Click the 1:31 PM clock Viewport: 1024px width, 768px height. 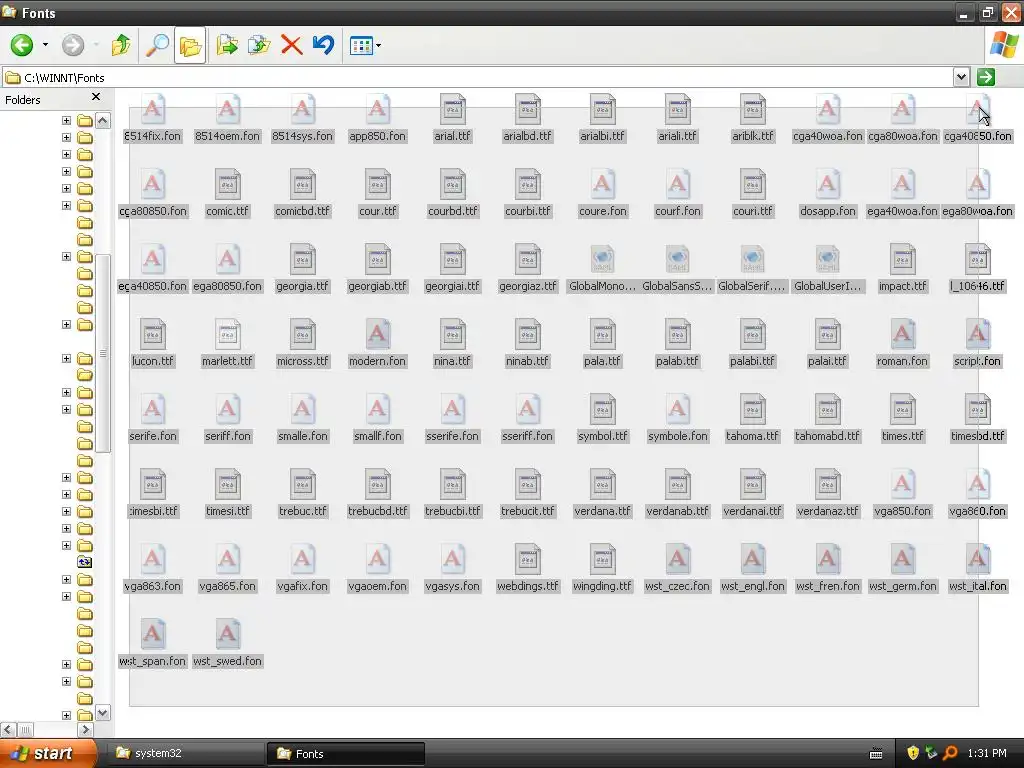click(987, 754)
